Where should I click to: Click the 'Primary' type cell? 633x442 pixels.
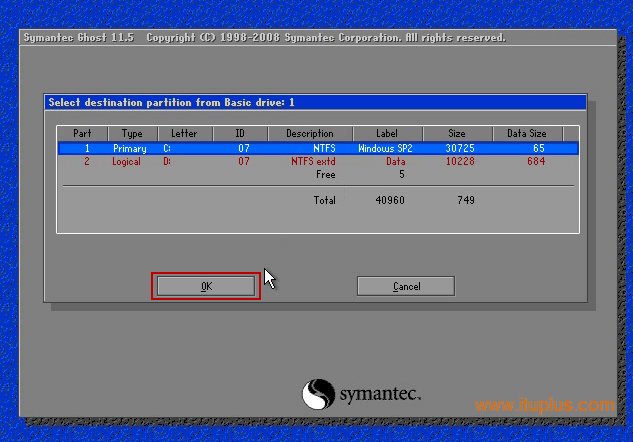tap(130, 149)
